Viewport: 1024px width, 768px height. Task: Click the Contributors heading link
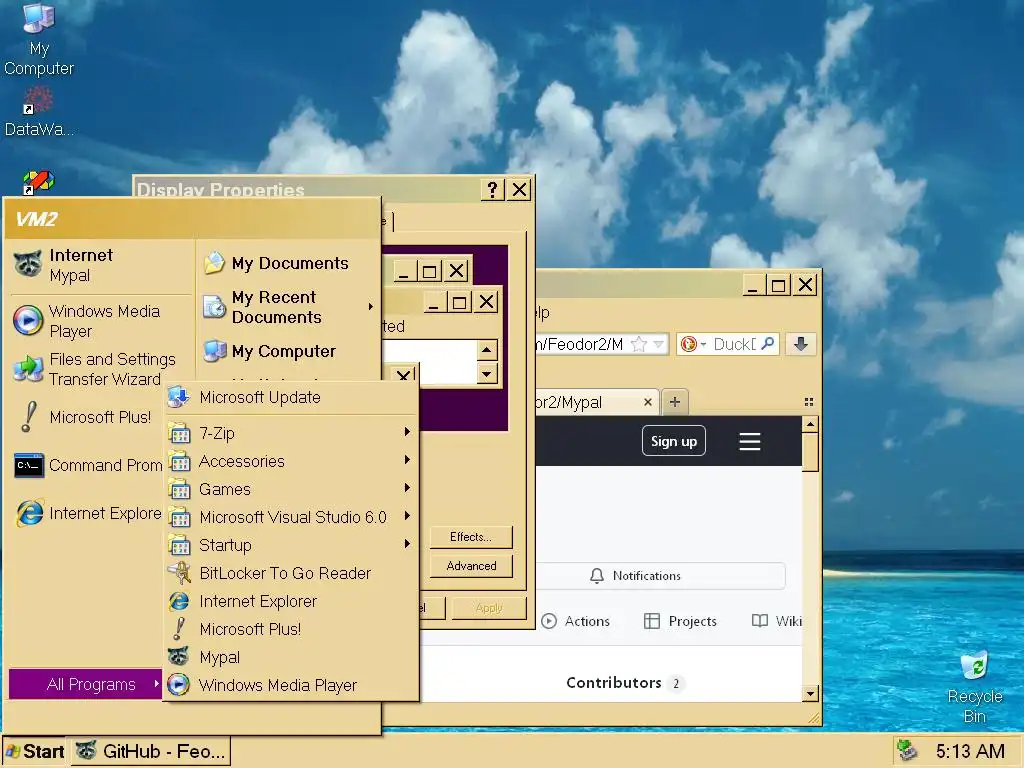click(x=613, y=682)
